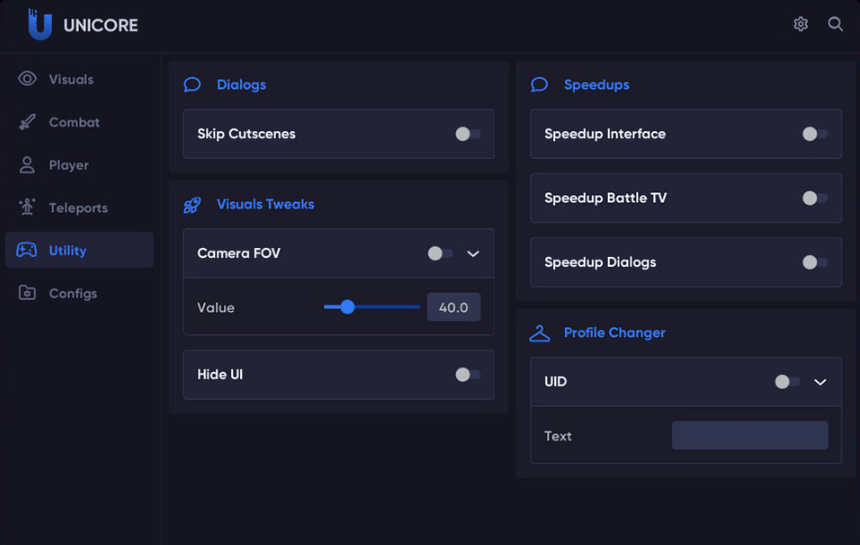Toggle the Hide UI switch
The height and width of the screenshot is (545, 860).
[468, 374]
